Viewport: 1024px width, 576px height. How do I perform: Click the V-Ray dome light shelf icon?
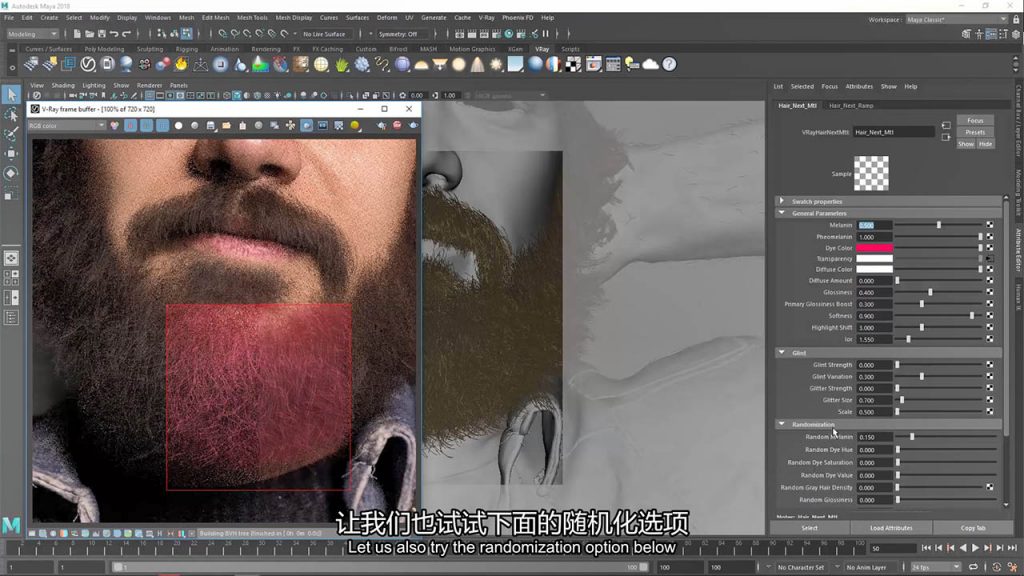(421, 64)
